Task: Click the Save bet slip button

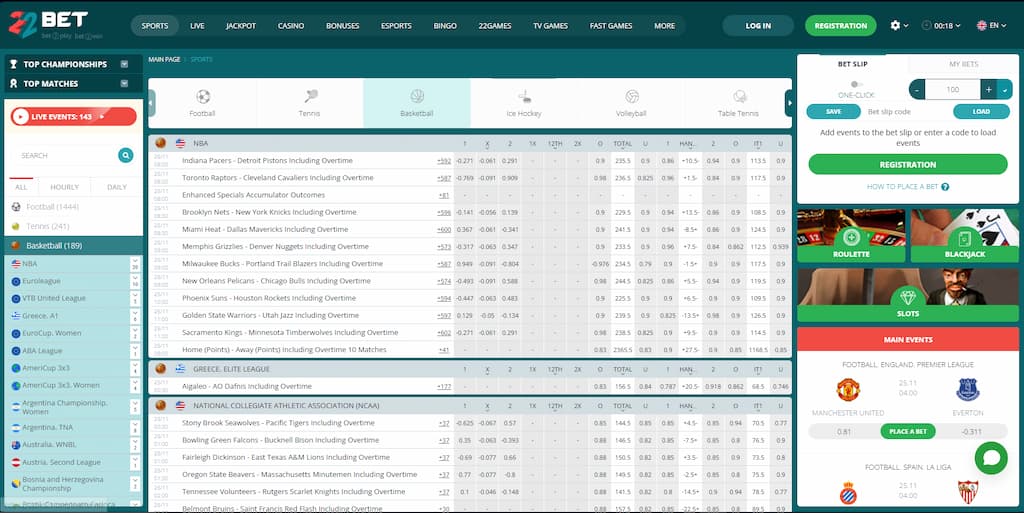Action: [x=833, y=112]
